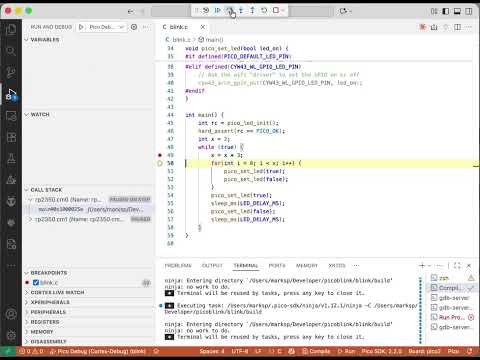Switch to the MEMORY panel tab
Image resolution: width=480 pixels, height=360 pixels.
307,266
